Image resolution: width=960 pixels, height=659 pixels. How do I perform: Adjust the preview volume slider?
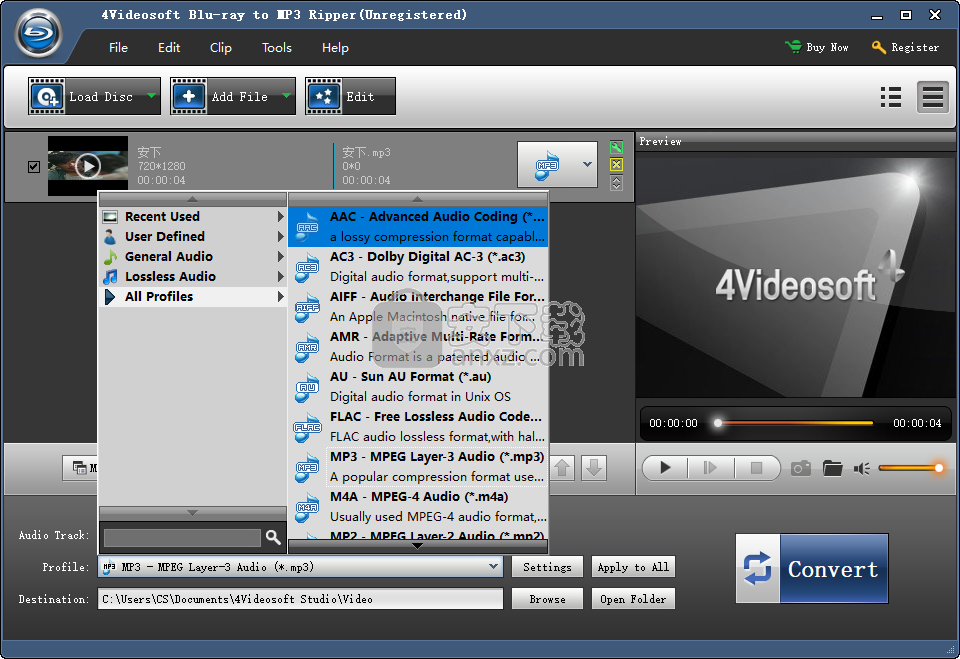(911, 468)
